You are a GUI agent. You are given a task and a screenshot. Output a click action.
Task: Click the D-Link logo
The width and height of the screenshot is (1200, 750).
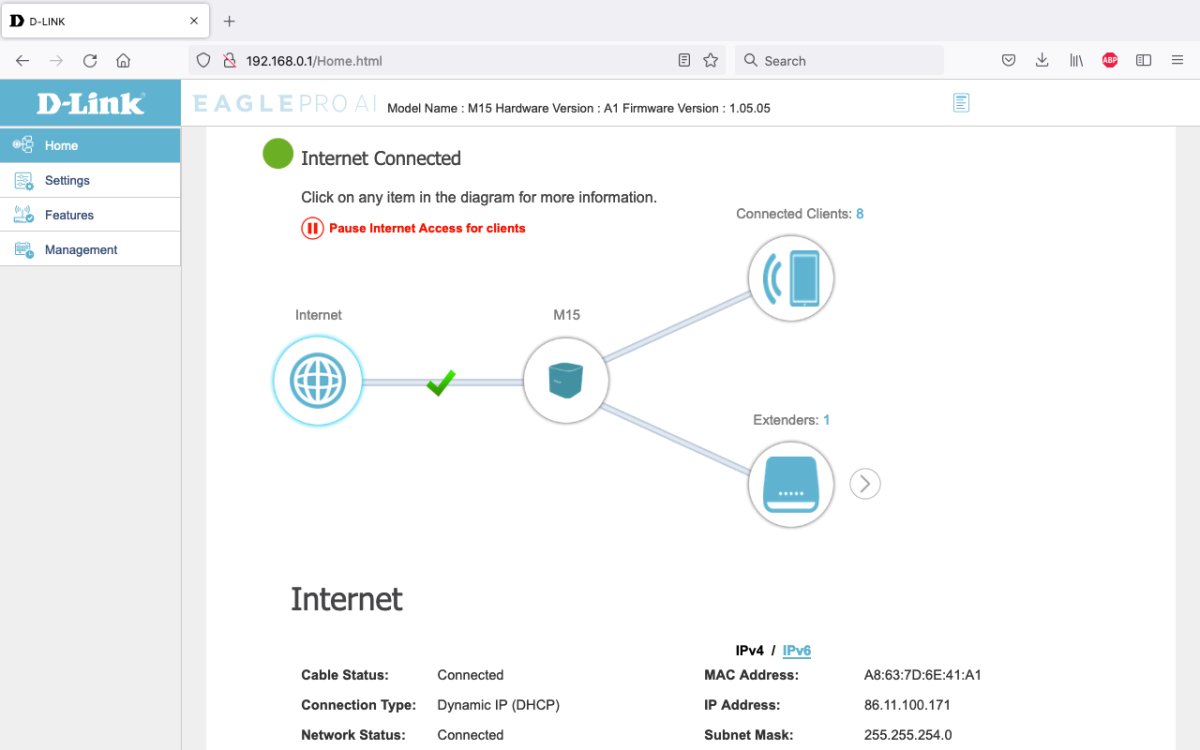click(90, 103)
